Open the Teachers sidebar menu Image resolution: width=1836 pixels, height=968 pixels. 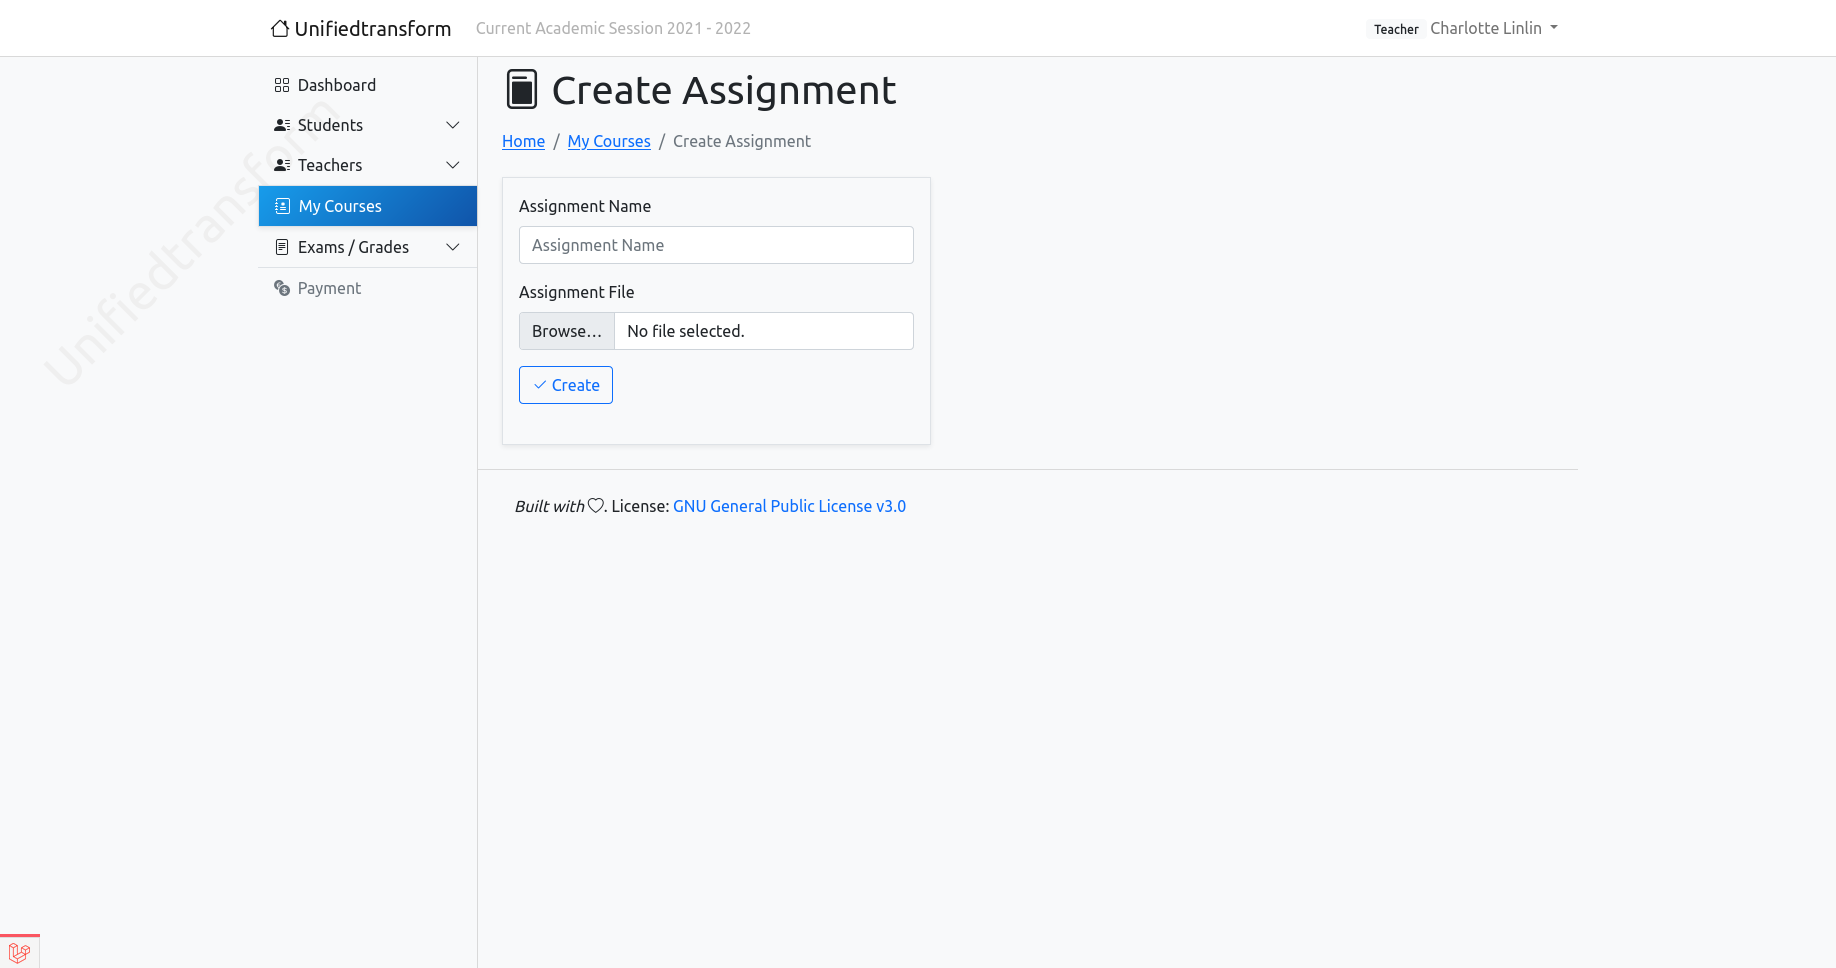point(368,165)
